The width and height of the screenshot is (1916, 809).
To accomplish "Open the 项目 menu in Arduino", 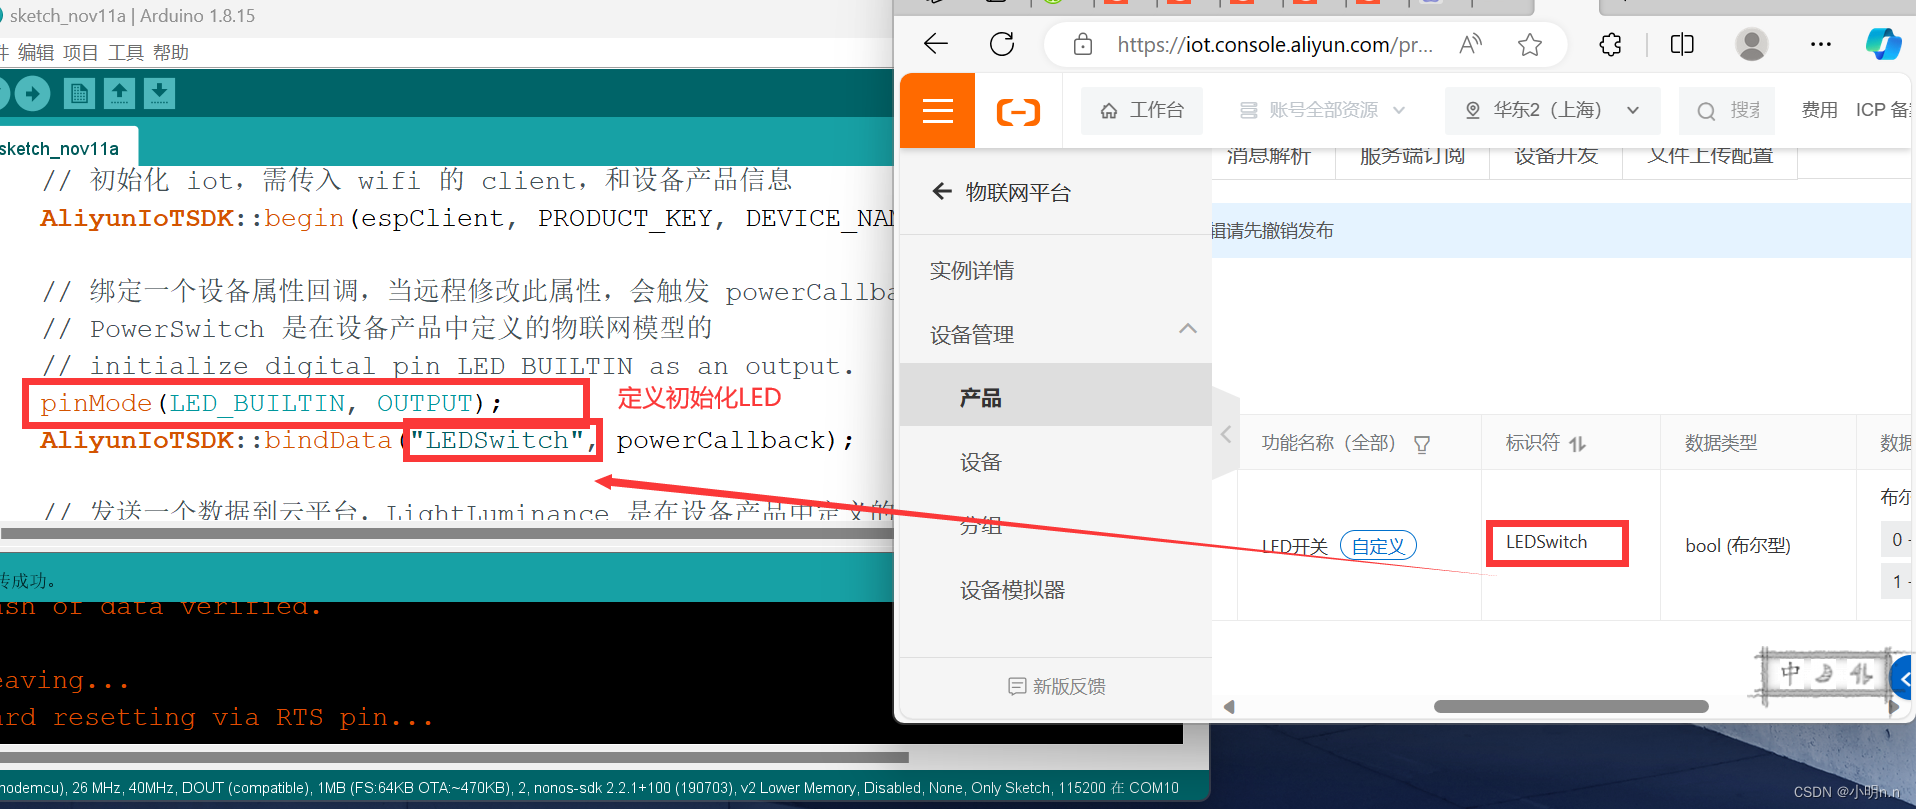I will coord(81,53).
